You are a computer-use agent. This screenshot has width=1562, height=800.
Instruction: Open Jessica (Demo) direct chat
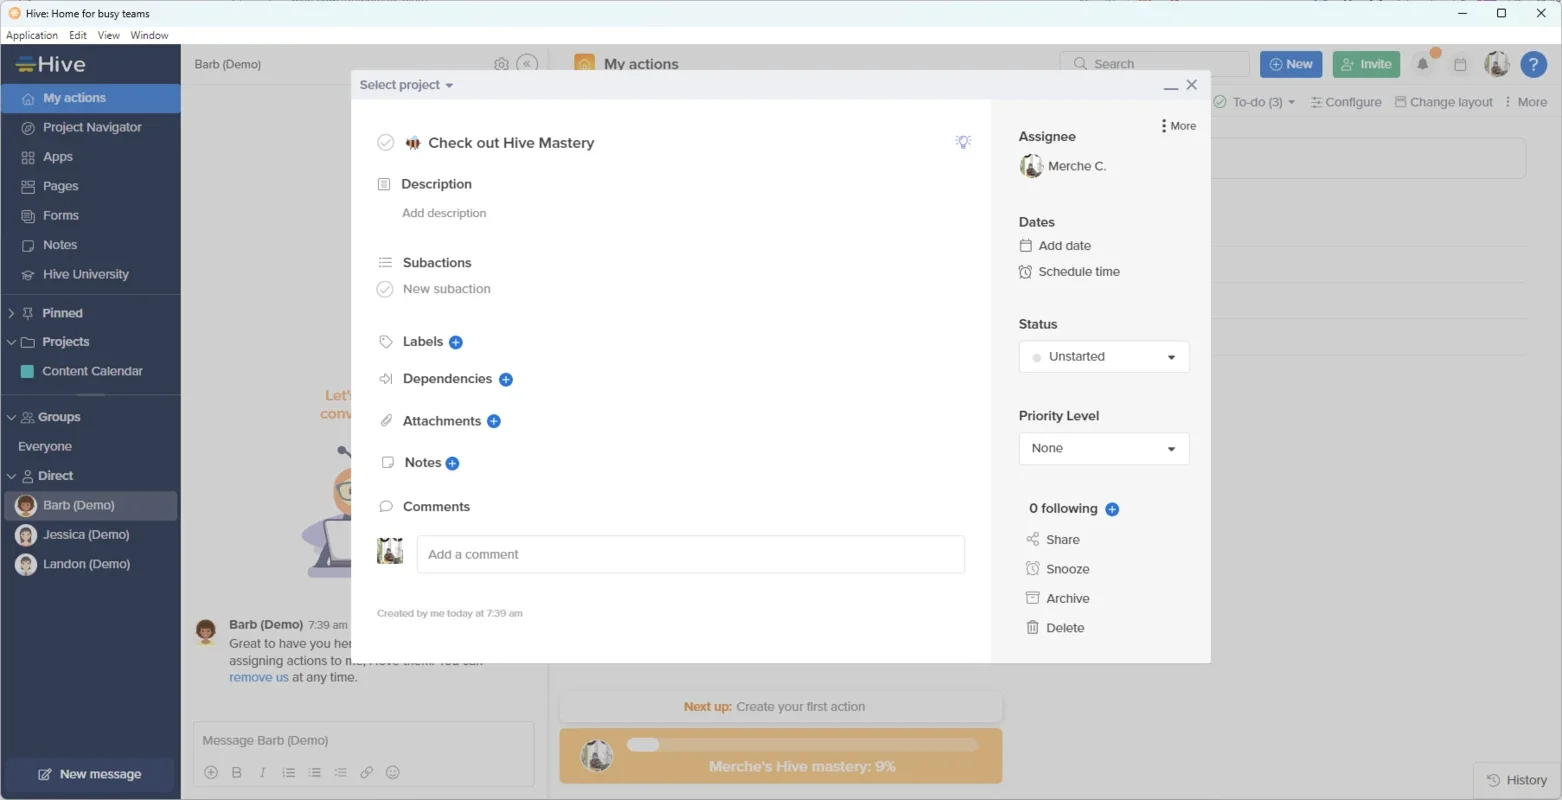[x=91, y=535]
